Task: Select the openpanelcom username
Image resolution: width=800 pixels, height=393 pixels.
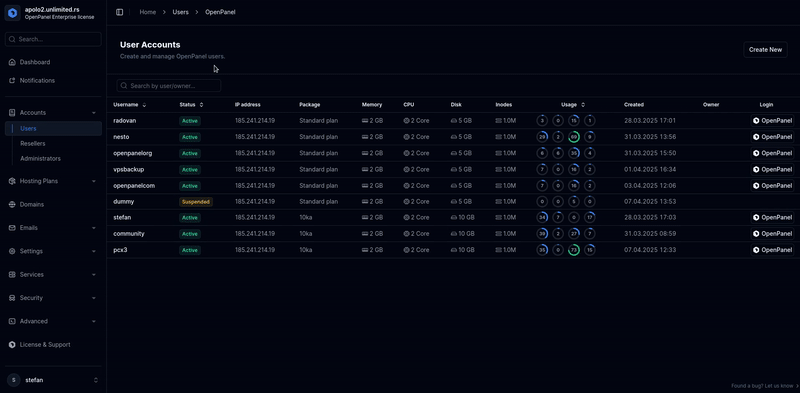Action: (134, 186)
